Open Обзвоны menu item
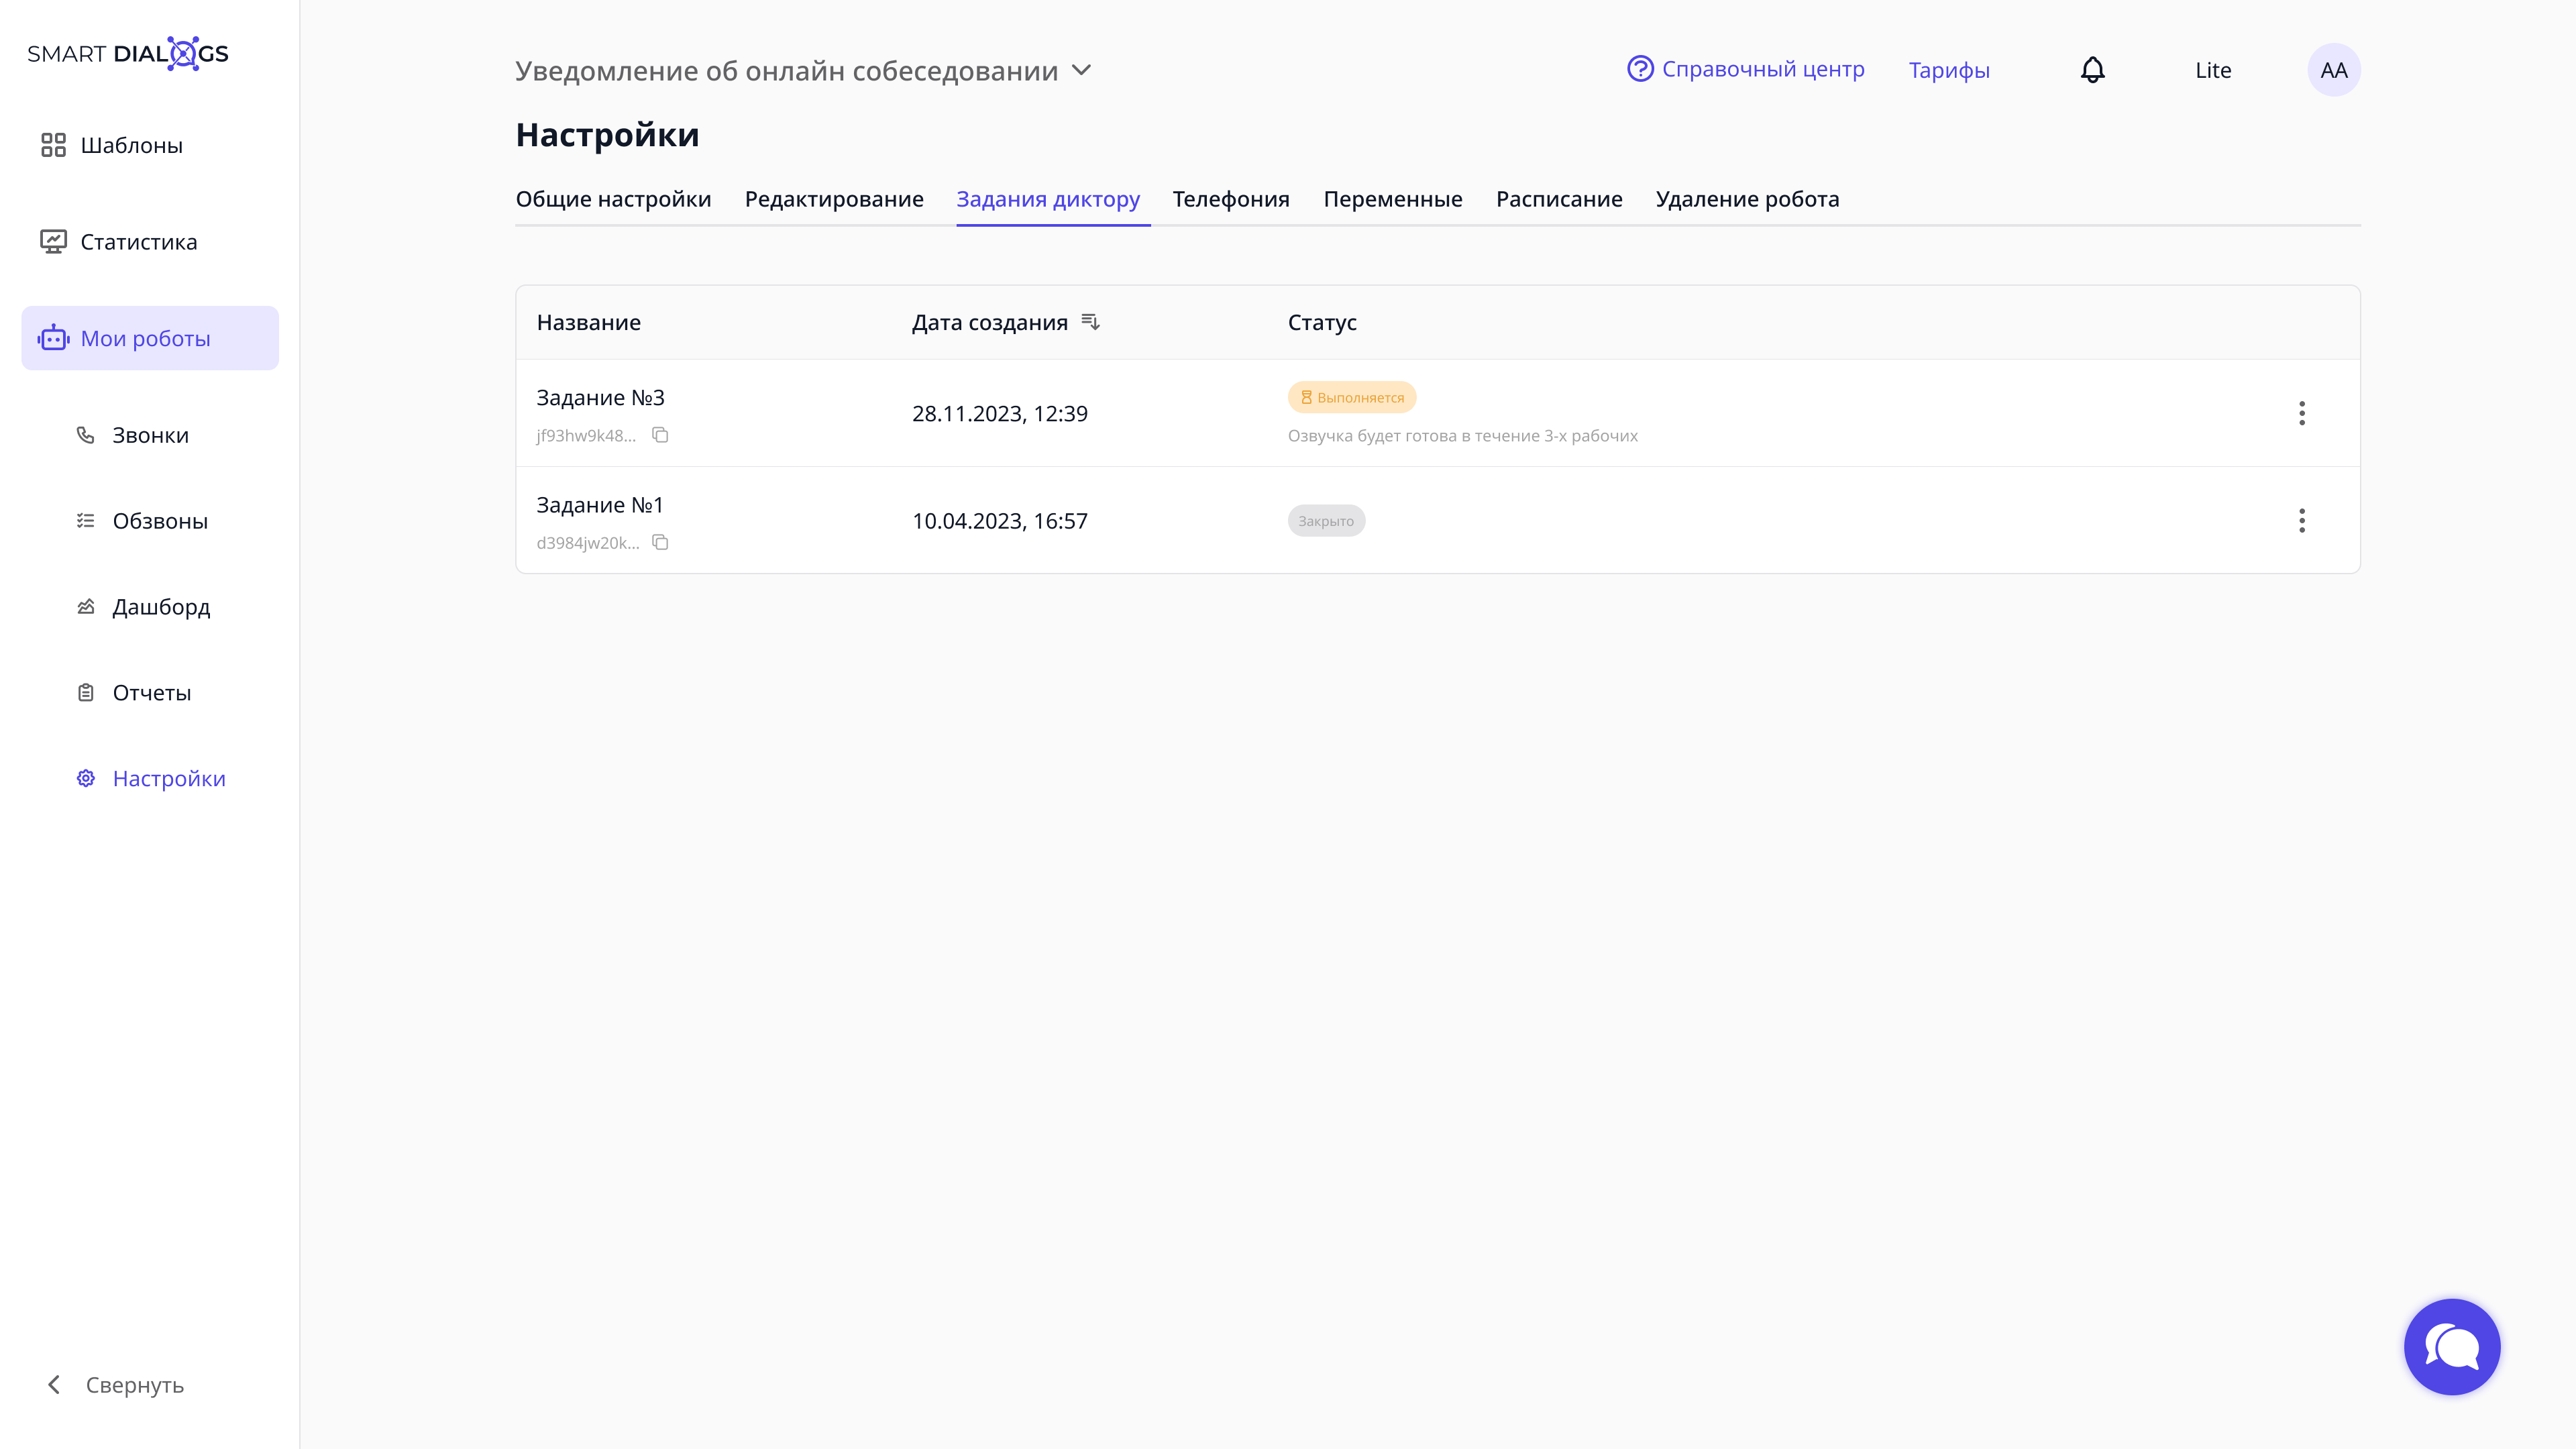This screenshot has height=1449, width=2576. click(x=160, y=521)
